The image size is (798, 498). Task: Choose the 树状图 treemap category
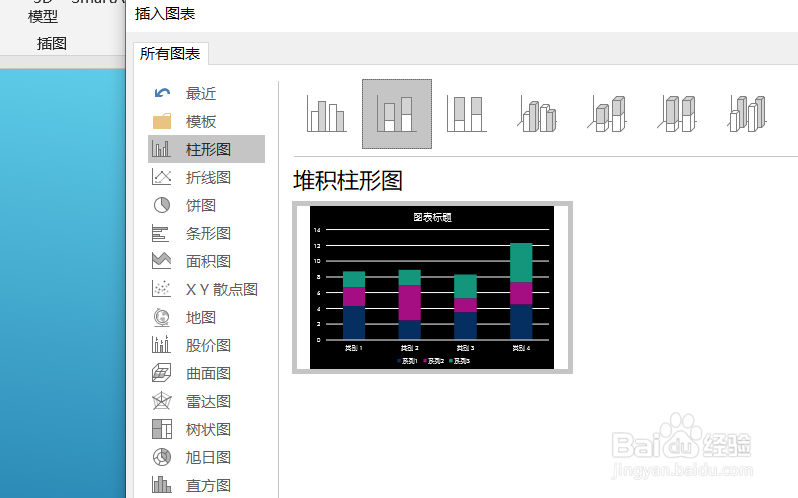tap(207, 429)
